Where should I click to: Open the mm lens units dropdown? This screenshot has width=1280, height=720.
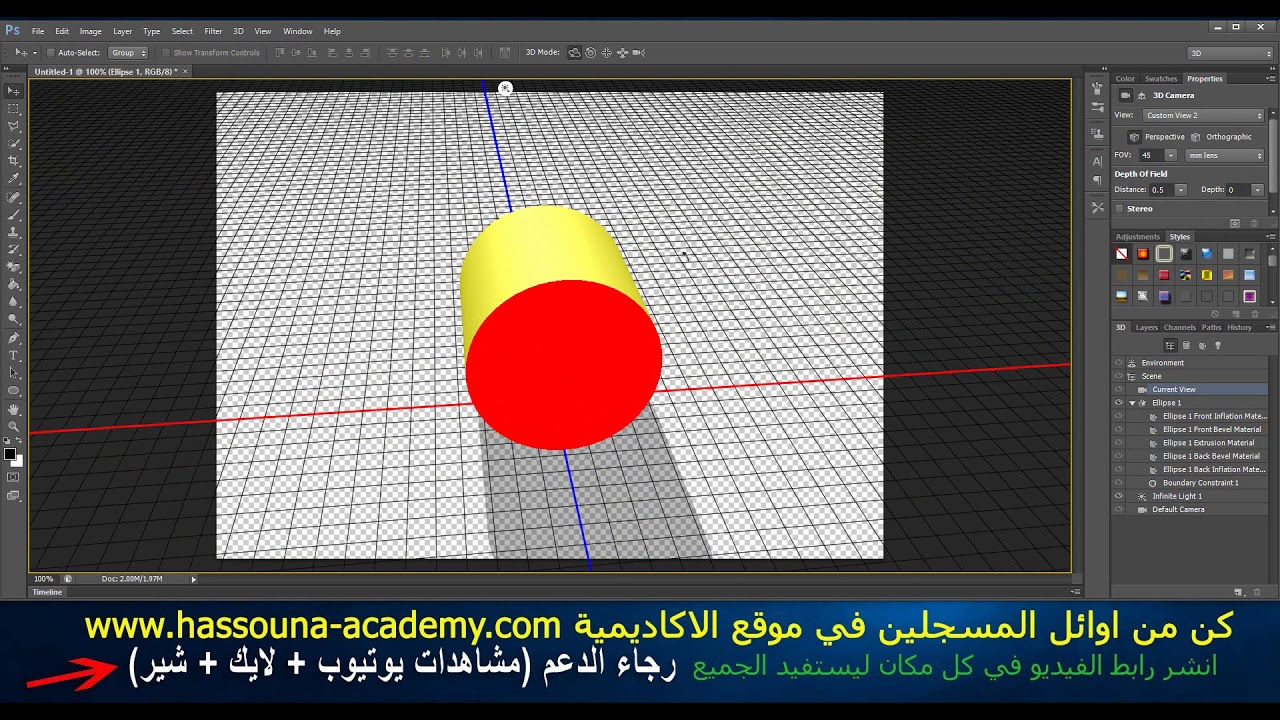[1225, 155]
